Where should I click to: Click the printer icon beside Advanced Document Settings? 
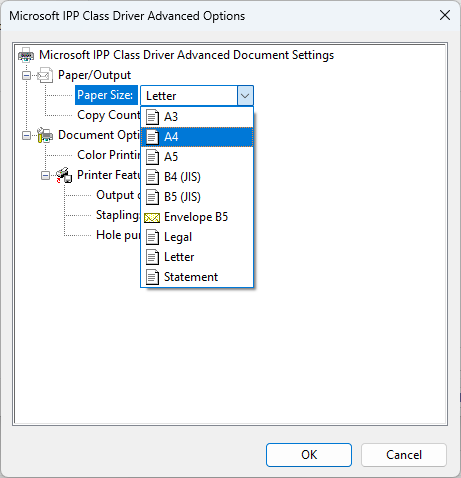coord(26,55)
